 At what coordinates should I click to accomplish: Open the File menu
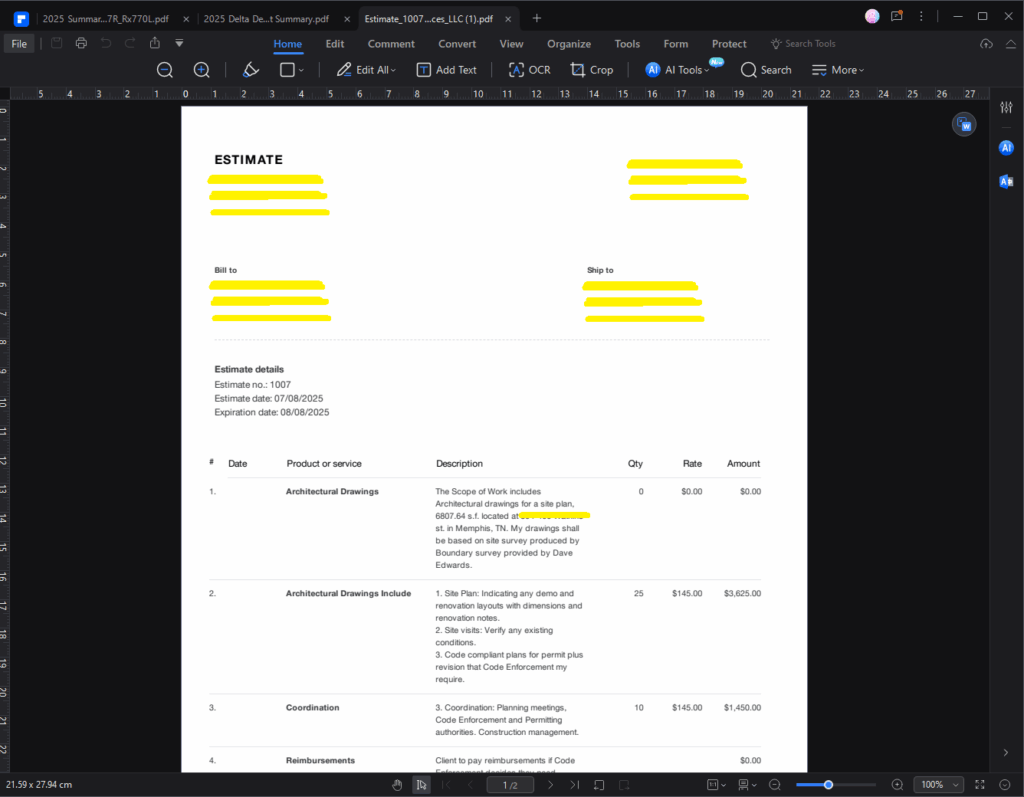(x=20, y=44)
